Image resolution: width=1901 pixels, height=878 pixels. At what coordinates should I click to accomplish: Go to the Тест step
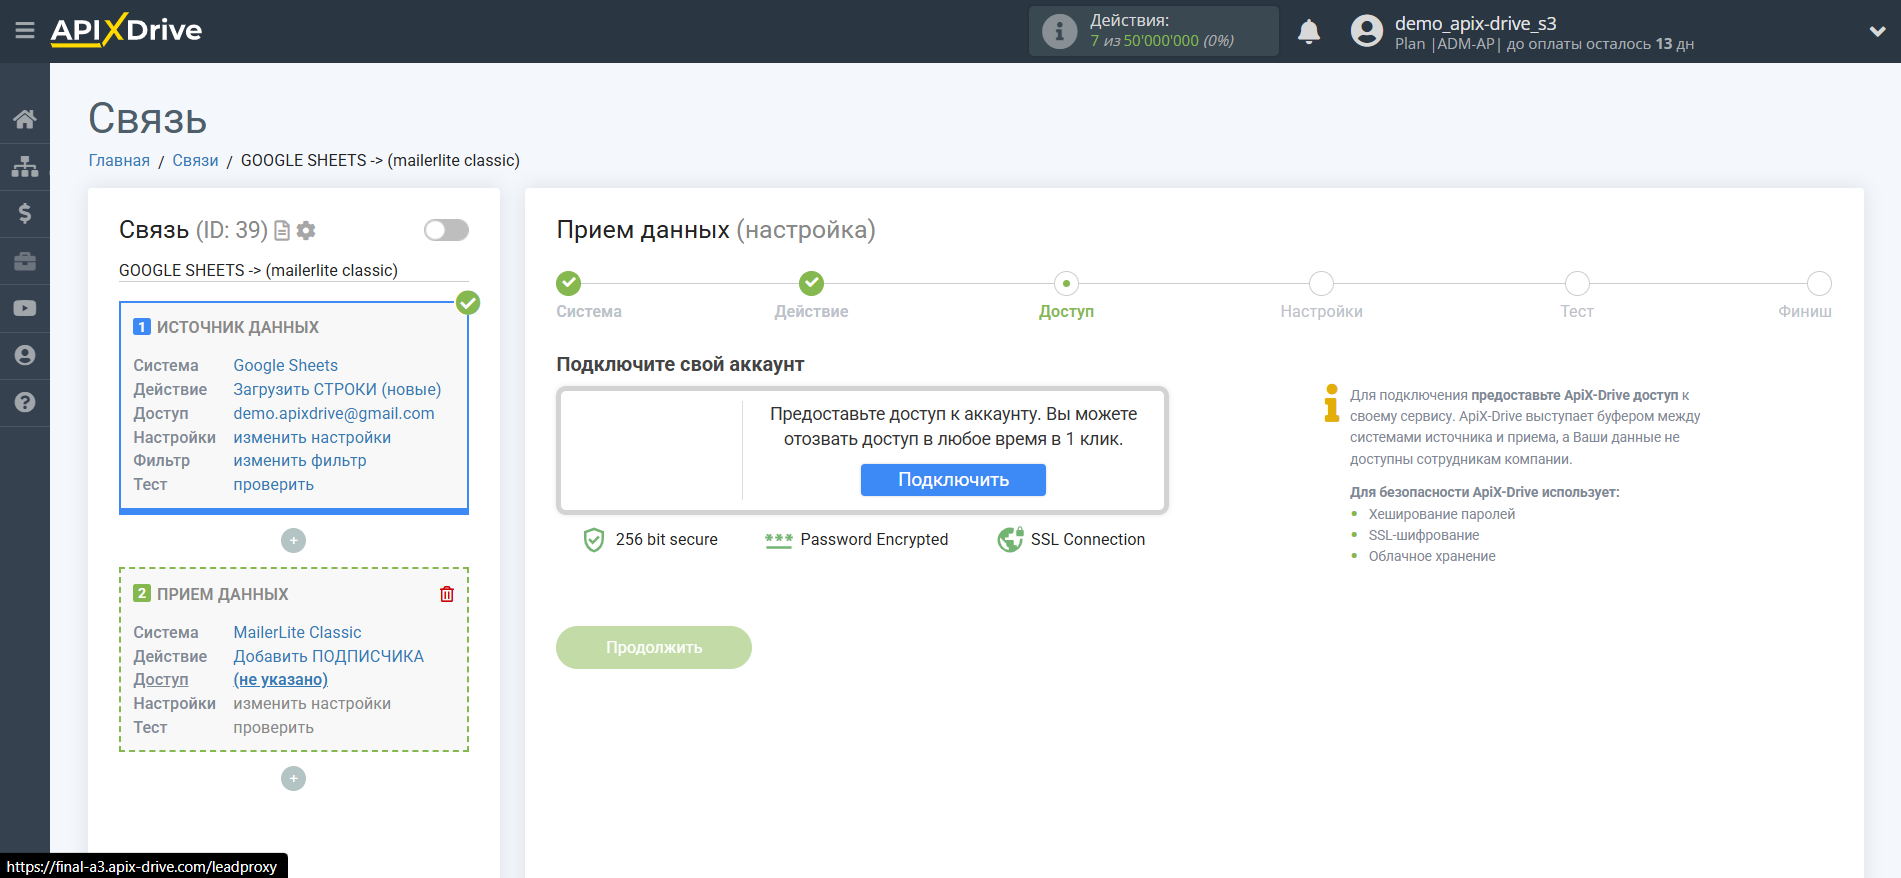1577,283
